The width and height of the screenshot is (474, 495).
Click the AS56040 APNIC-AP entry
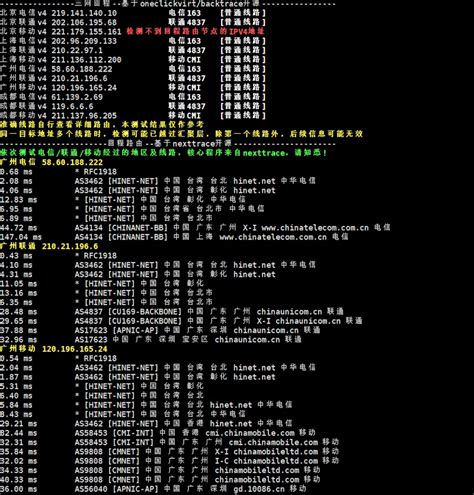click(x=116, y=489)
